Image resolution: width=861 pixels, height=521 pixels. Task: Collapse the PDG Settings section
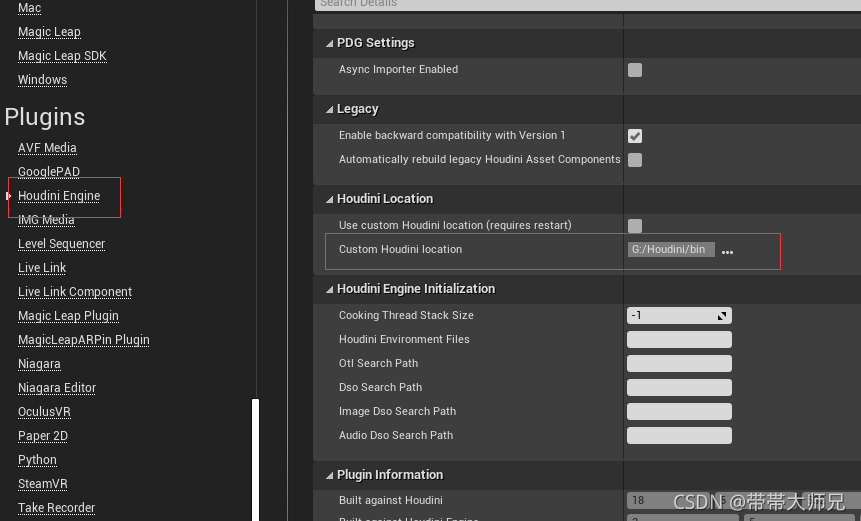329,43
